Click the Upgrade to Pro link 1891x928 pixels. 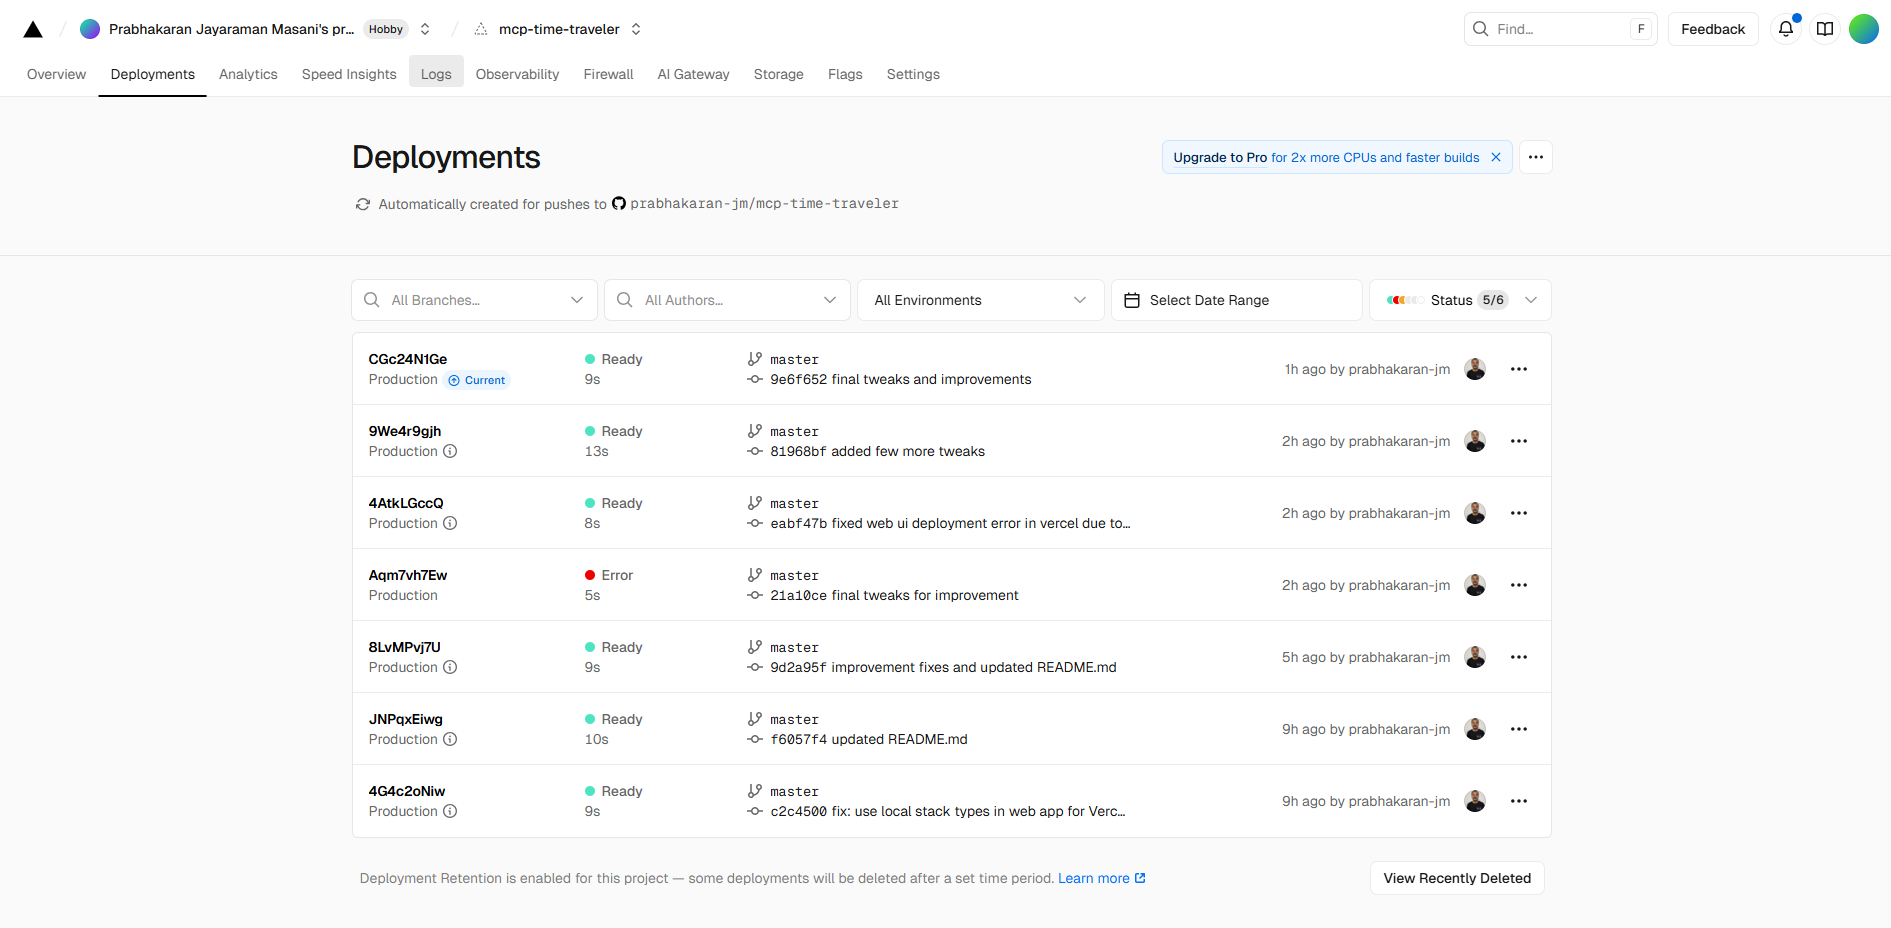(x=1220, y=157)
